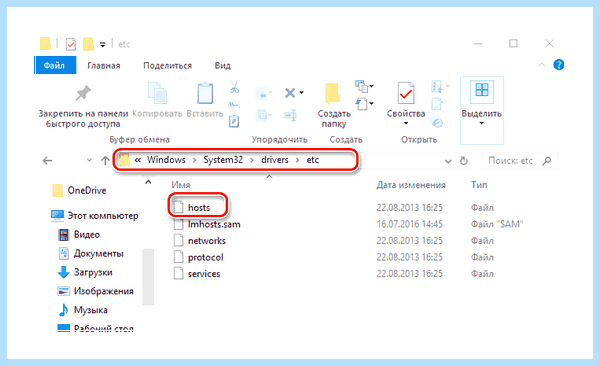Sort by the Имя column header

pyautogui.click(x=181, y=185)
